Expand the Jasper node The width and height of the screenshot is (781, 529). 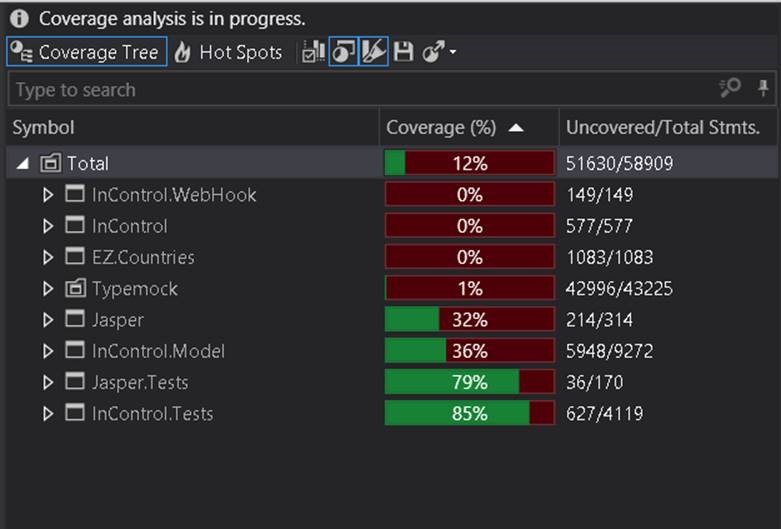click(48, 320)
